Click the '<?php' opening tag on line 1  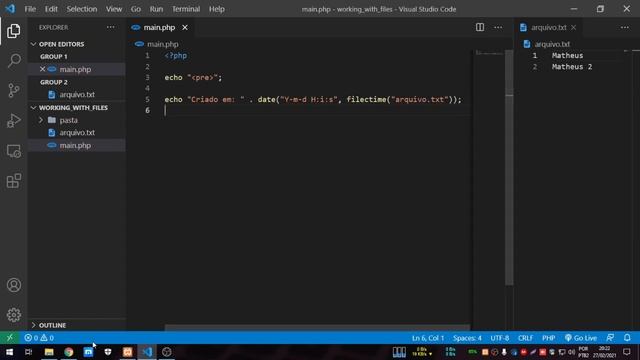click(x=176, y=56)
